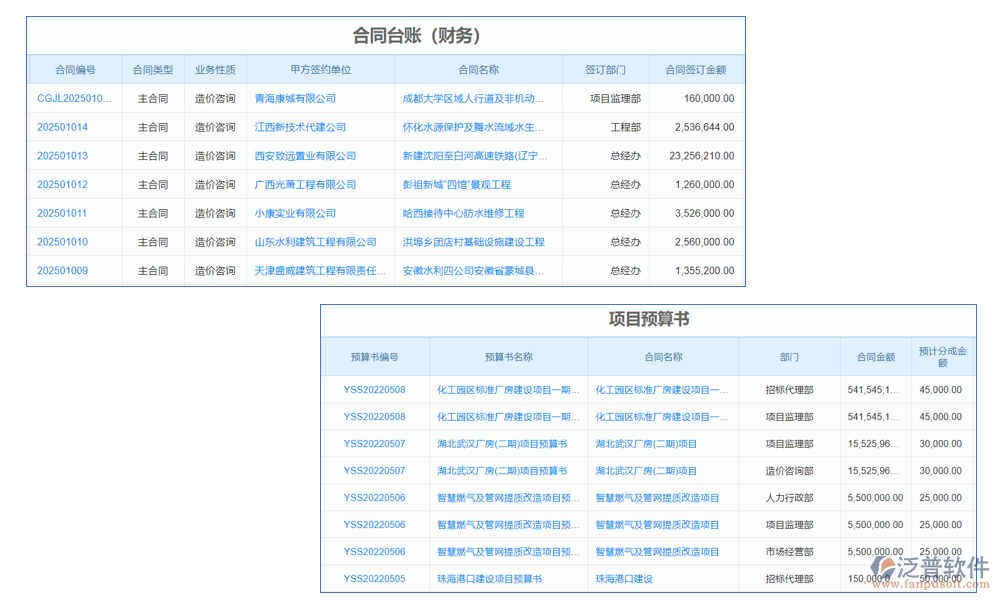Viewport: 1000px width, 600px height.
Task: Click the 合同签订金额 column header
Action: [x=694, y=69]
